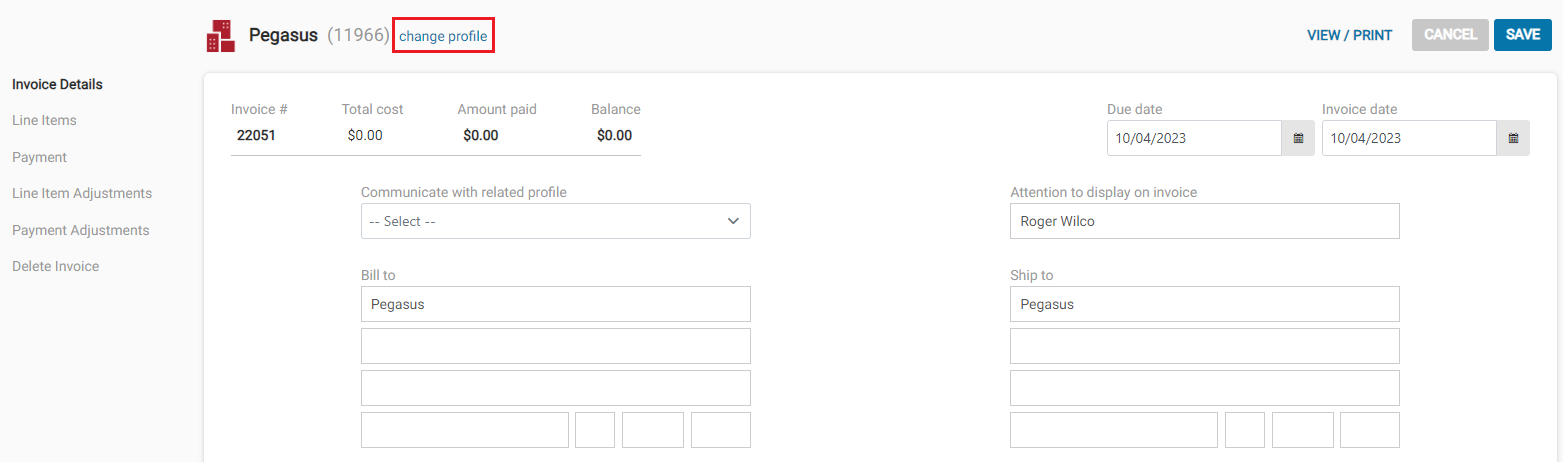Click the Ship to name field
This screenshot has width=1563, height=462.
click(x=1205, y=304)
